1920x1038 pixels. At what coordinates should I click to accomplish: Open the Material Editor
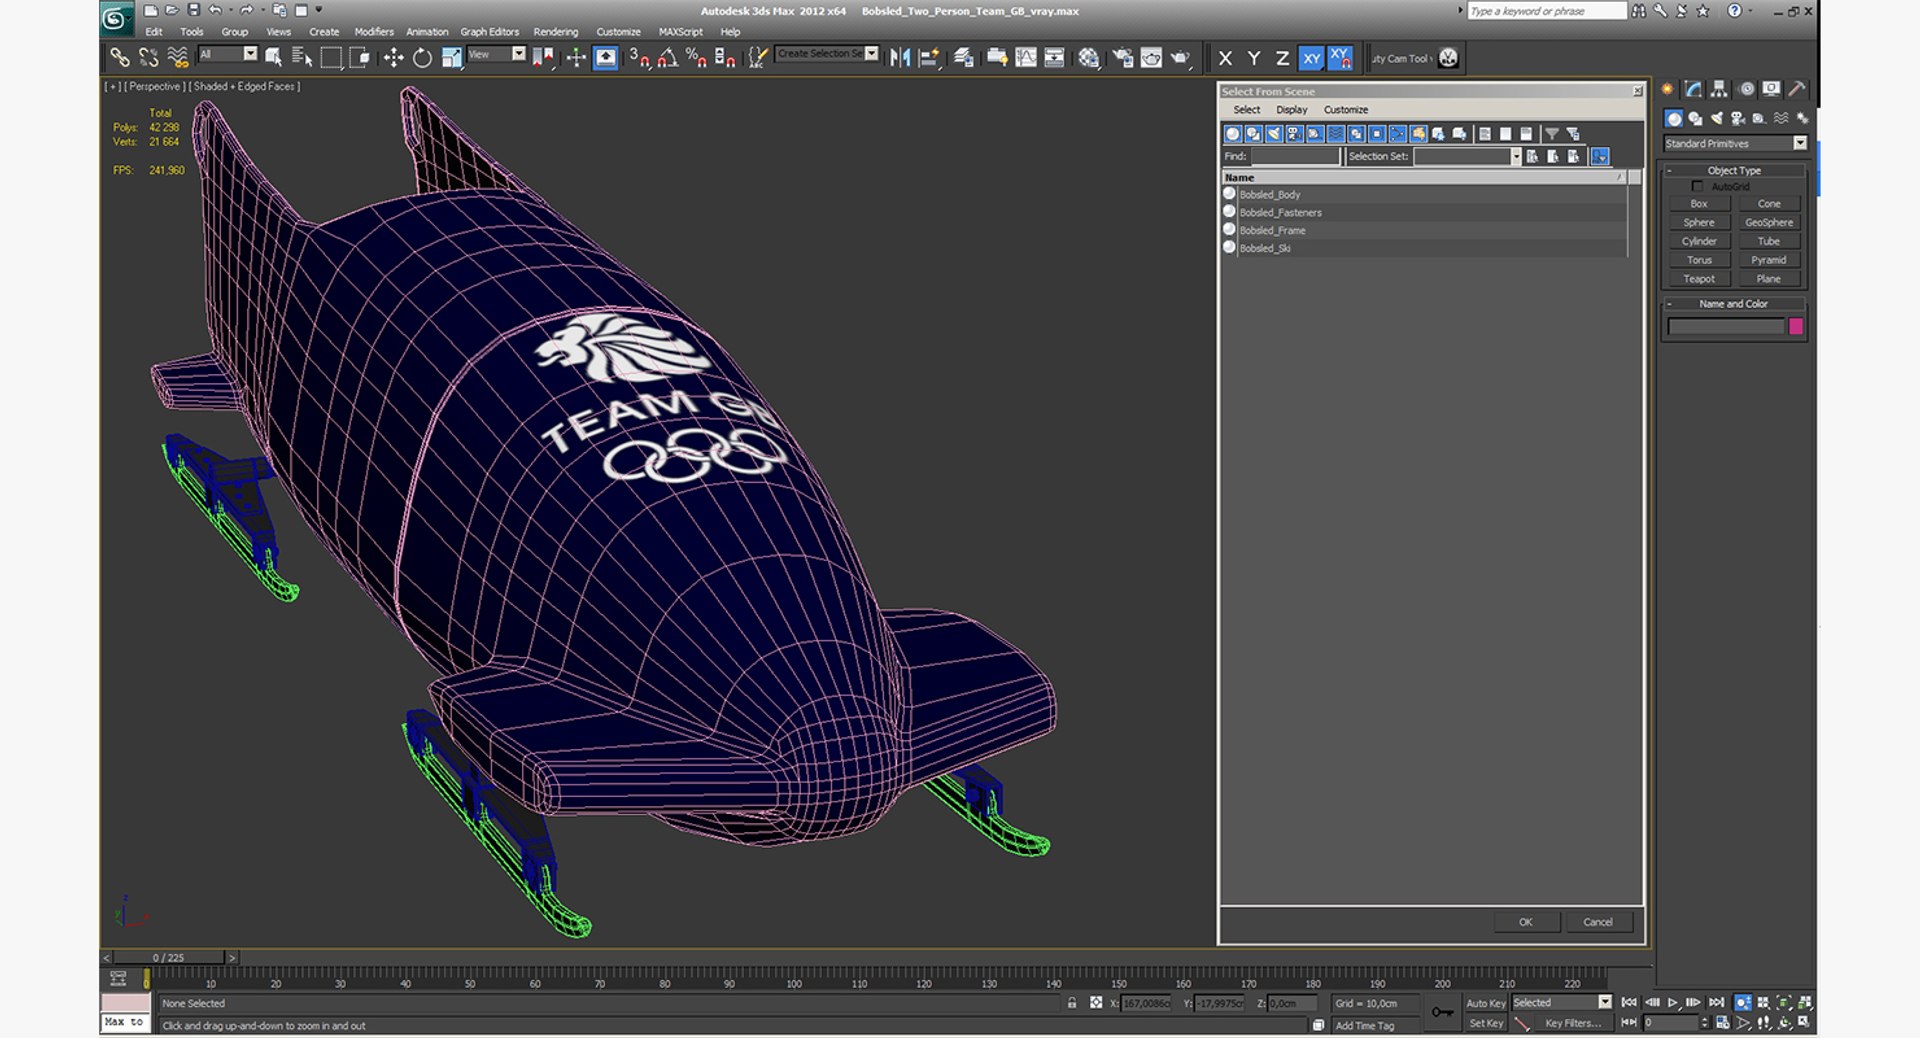pyautogui.click(x=1088, y=58)
